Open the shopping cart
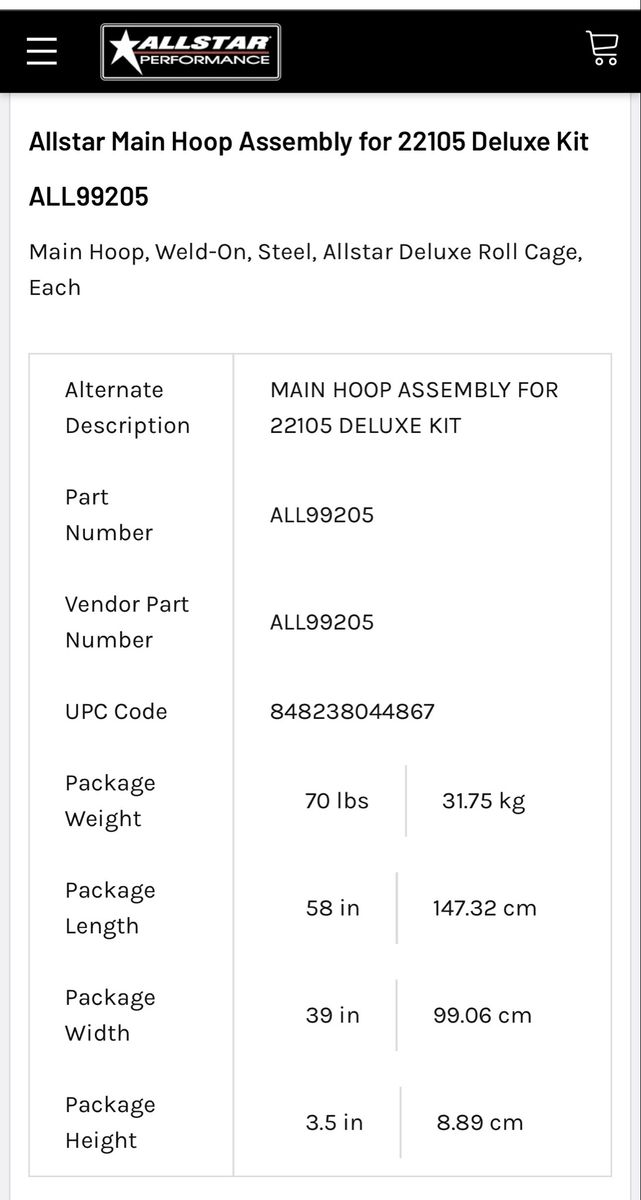Viewport: 641px width, 1200px height. coord(602,48)
